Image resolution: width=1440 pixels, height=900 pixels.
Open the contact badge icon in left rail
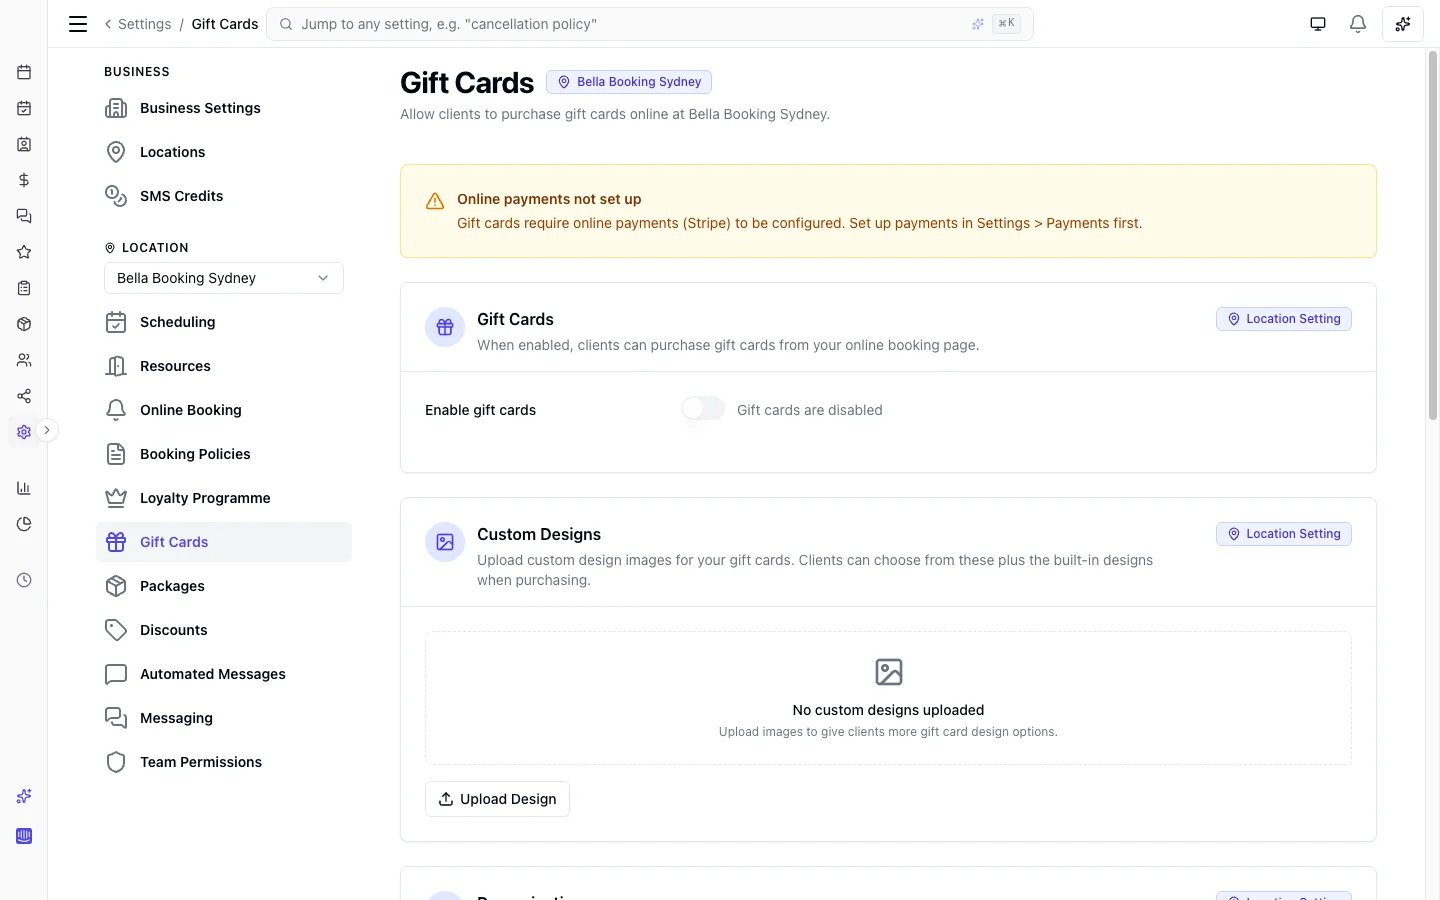tap(24, 144)
